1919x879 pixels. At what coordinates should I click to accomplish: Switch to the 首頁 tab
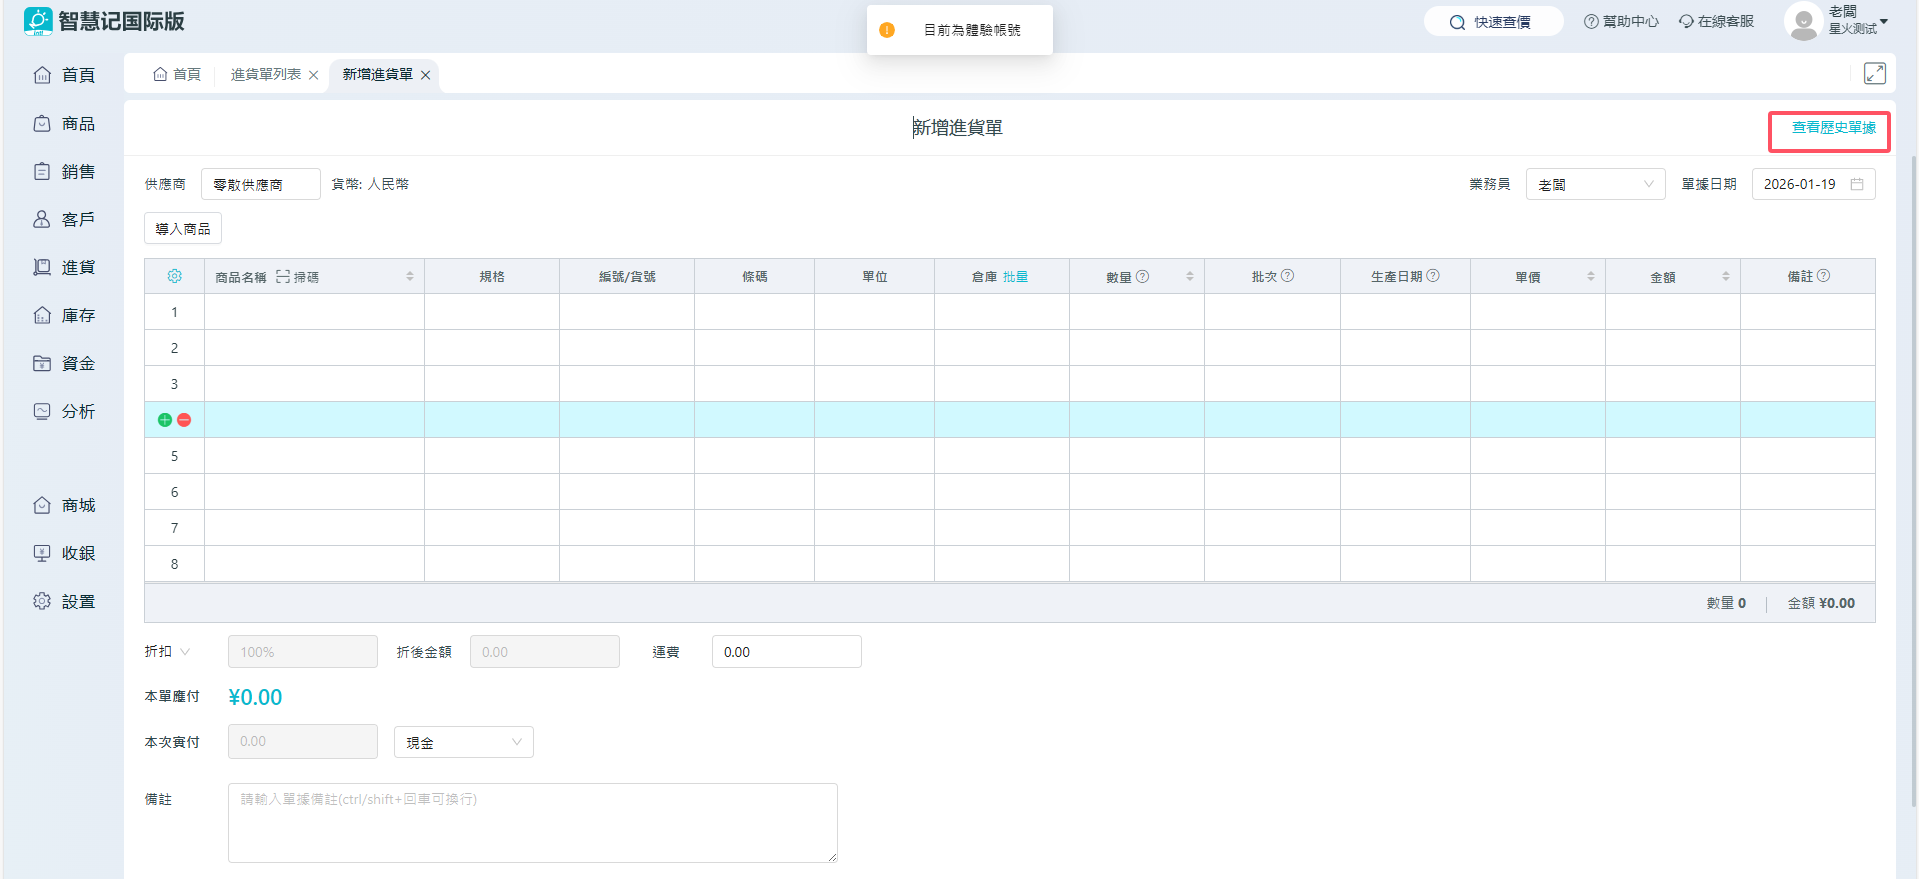pyautogui.click(x=177, y=75)
